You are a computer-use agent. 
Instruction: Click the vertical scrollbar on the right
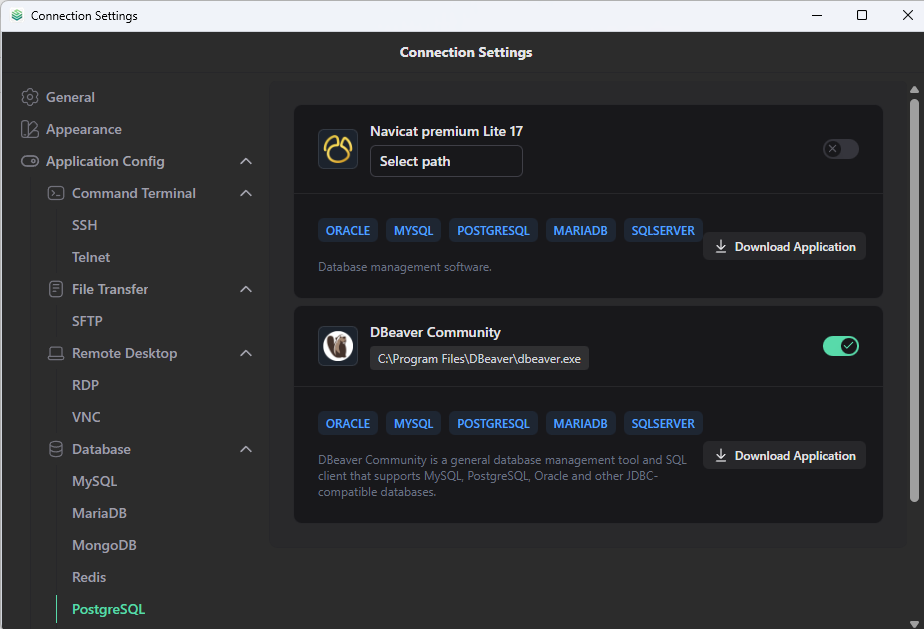click(914, 300)
